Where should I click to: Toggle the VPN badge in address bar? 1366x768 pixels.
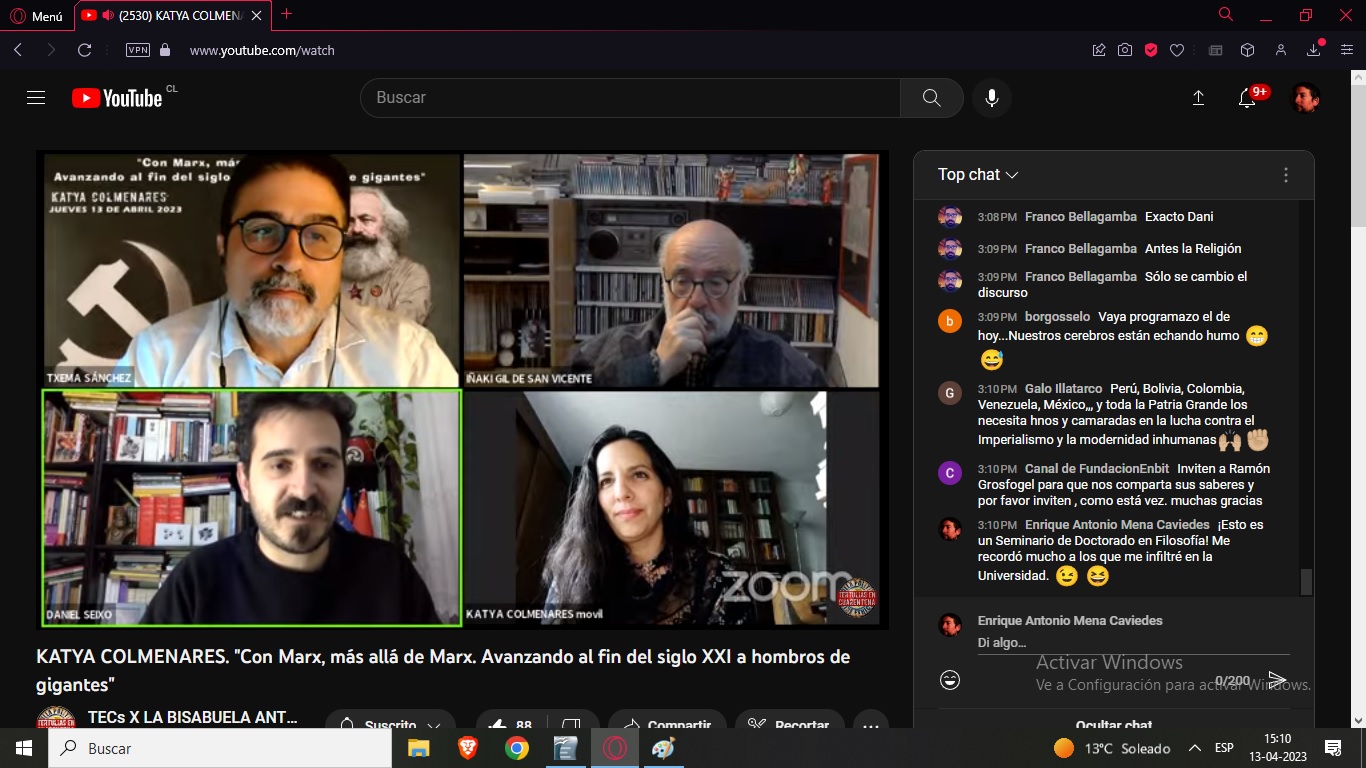[x=138, y=50]
